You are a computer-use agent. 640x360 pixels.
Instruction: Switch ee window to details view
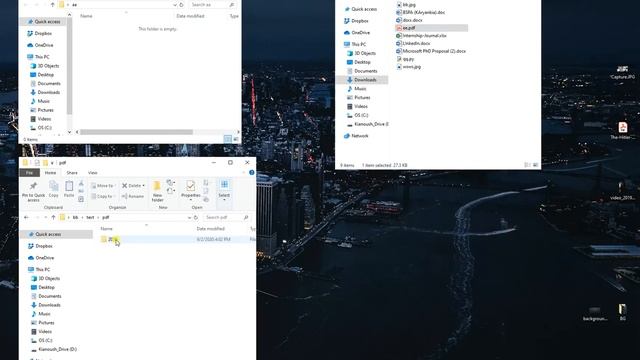click(228, 139)
